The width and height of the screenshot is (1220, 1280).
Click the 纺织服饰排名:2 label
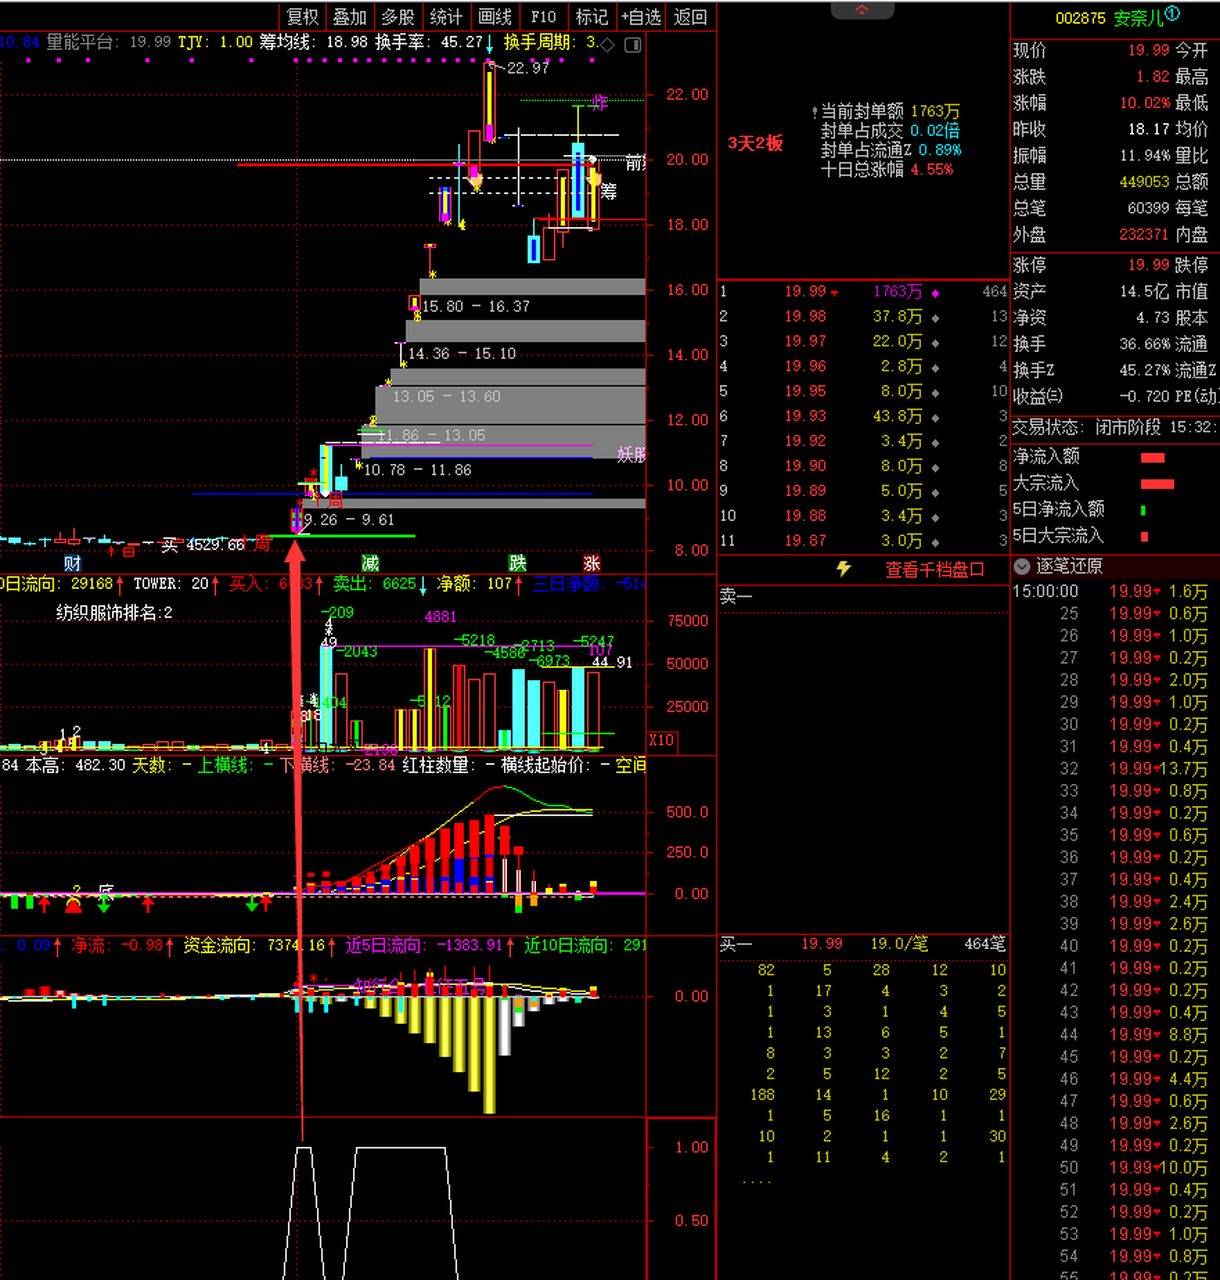[114, 612]
